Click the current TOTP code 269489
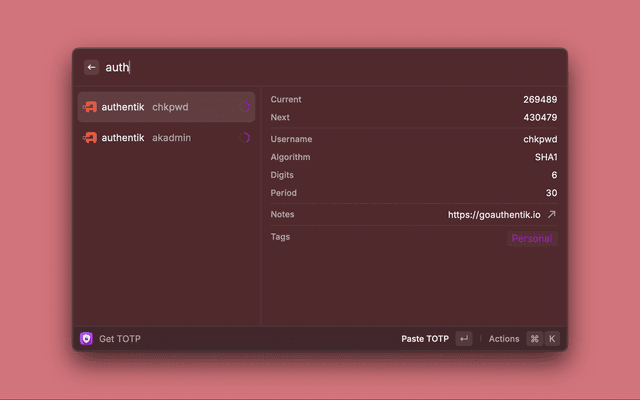Viewport: 640px width, 400px height. point(540,100)
